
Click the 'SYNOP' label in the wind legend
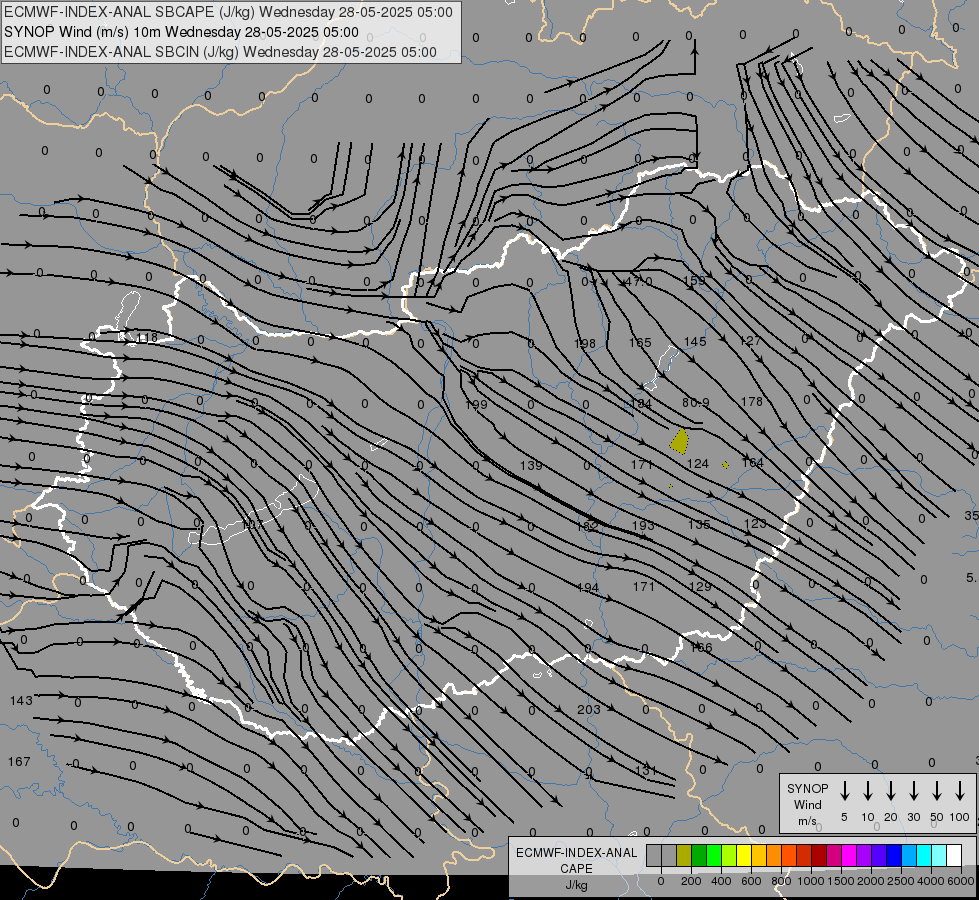pyautogui.click(x=807, y=788)
